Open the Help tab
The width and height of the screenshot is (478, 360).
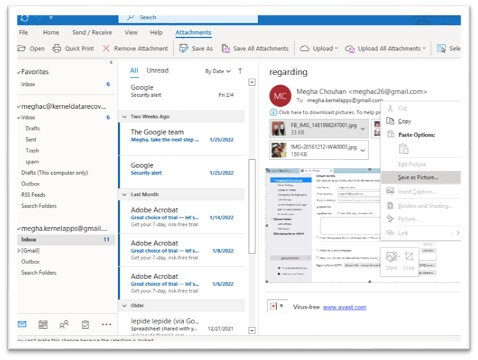click(x=156, y=32)
